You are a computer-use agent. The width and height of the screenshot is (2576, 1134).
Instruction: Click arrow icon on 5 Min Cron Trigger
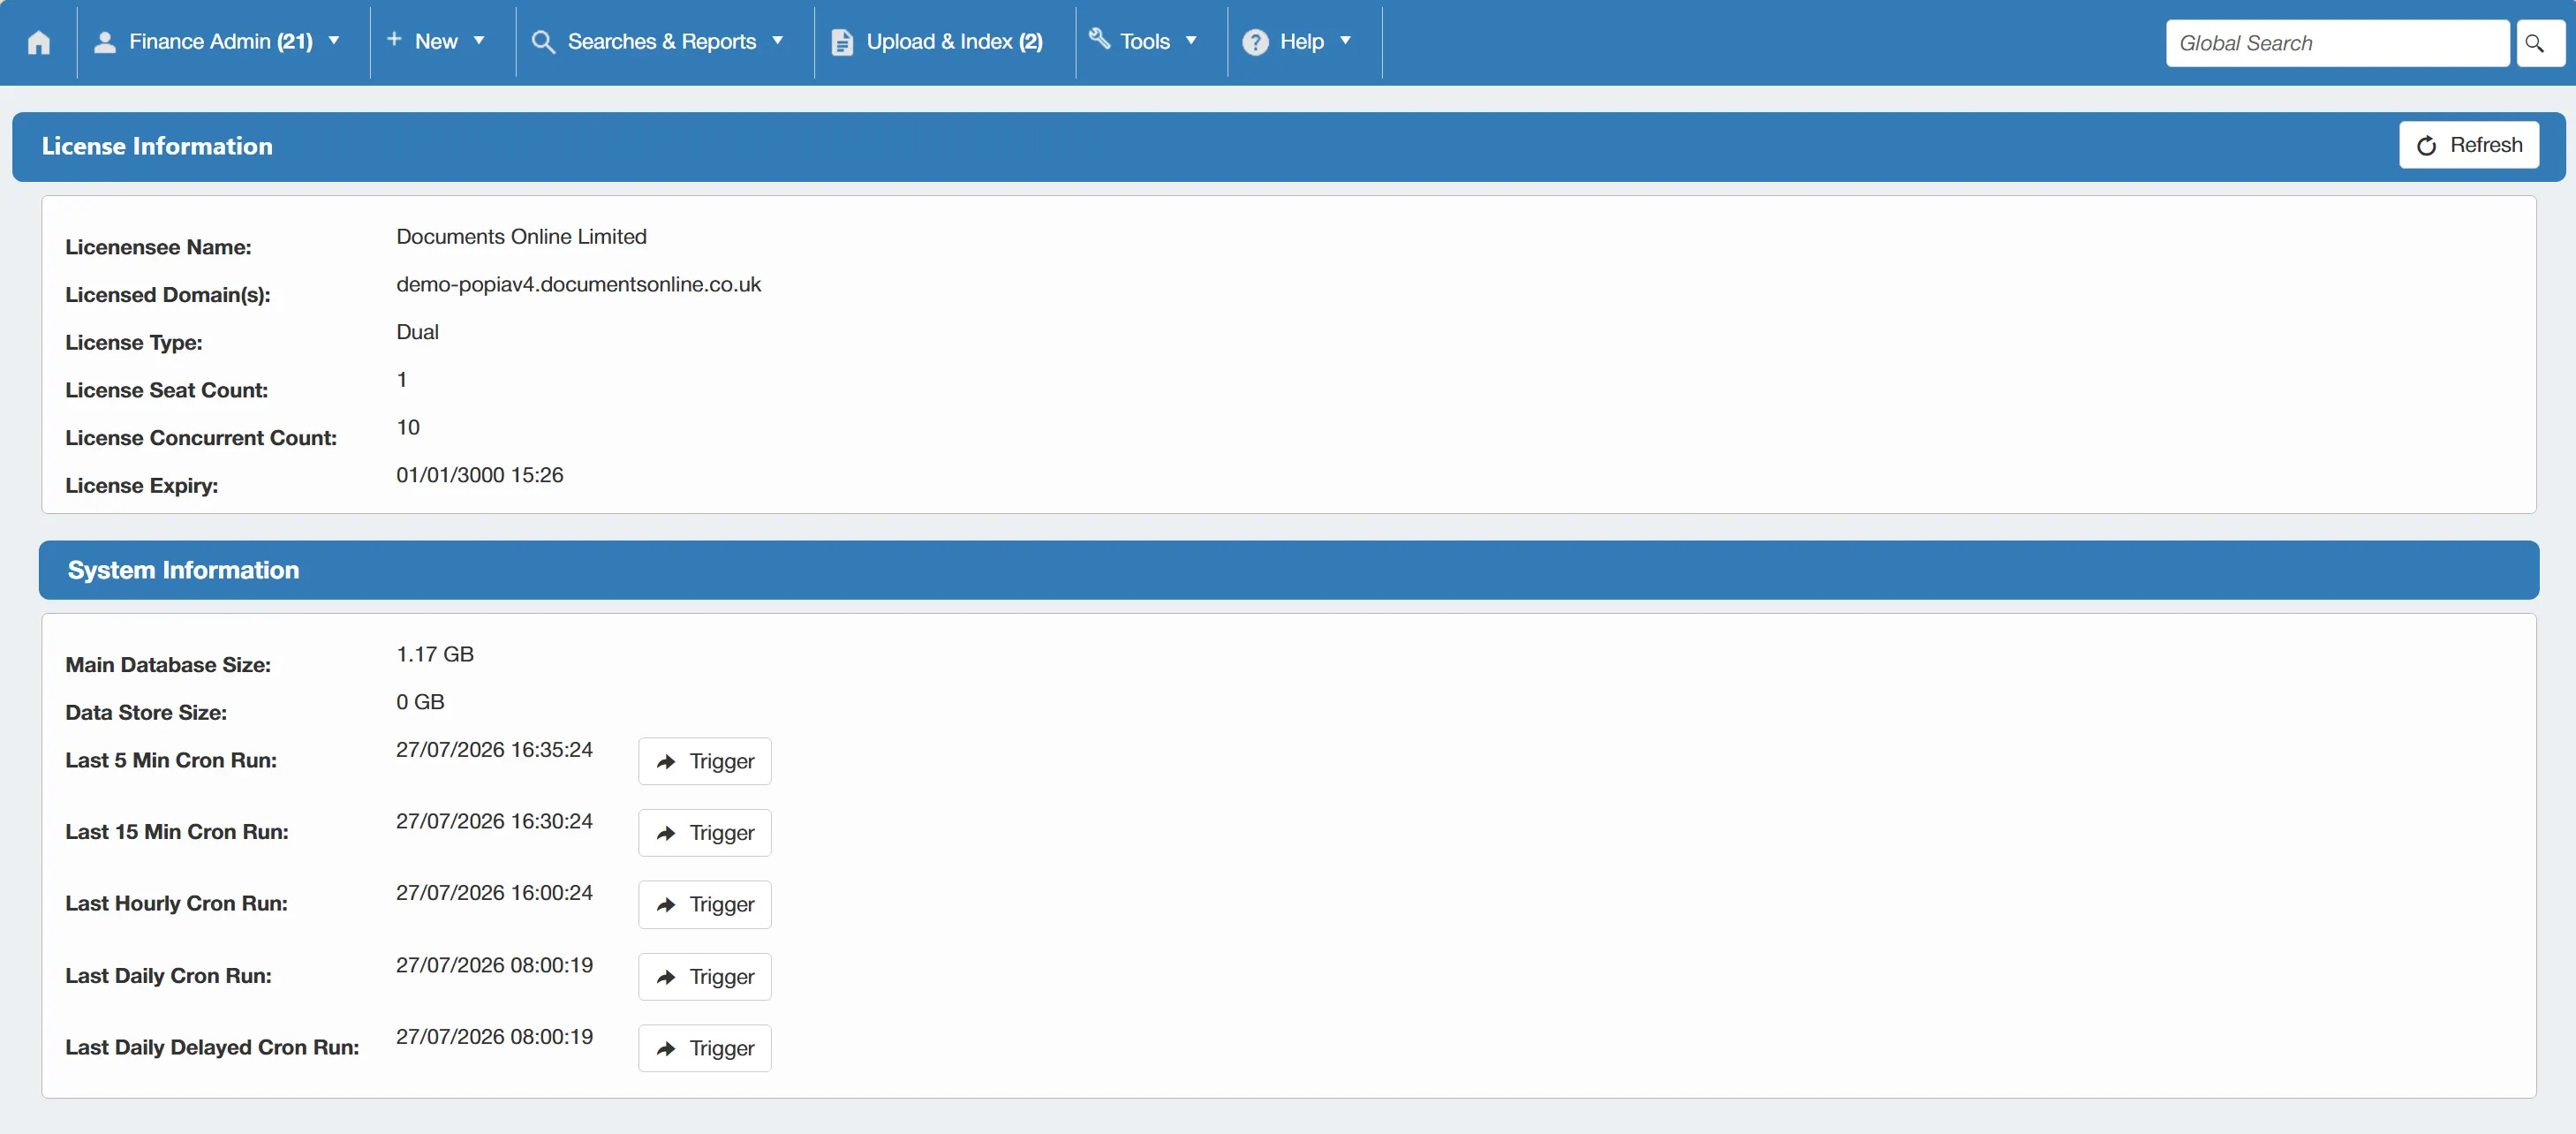tap(666, 762)
